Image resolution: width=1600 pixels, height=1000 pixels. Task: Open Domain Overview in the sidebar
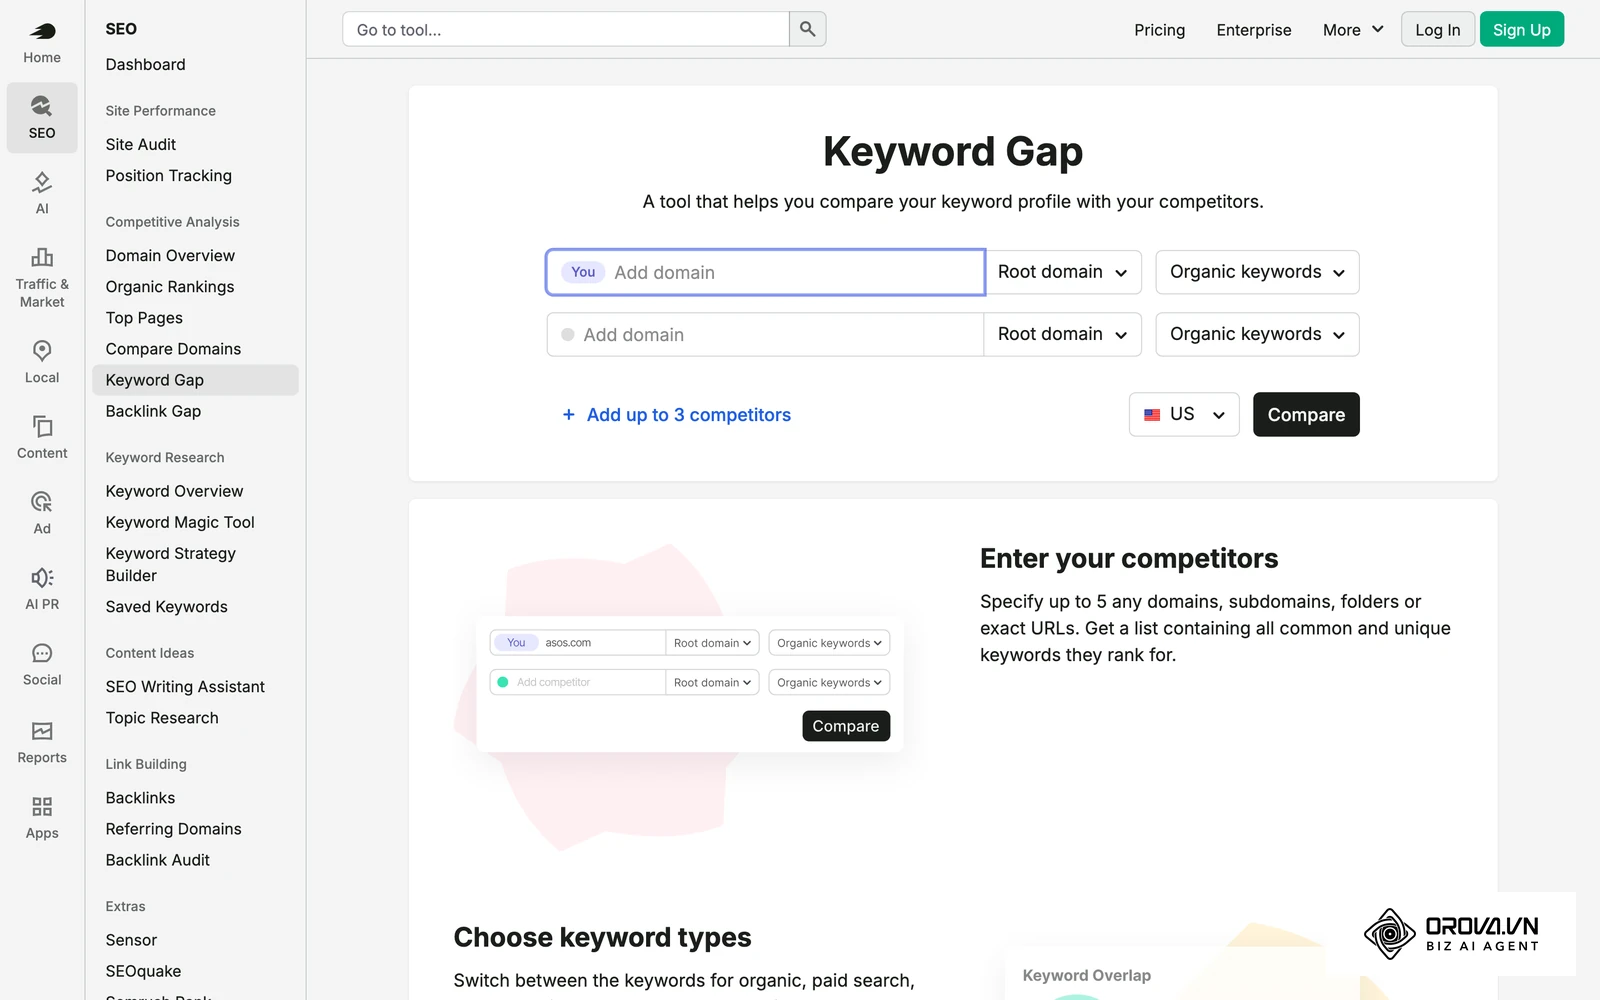[170, 255]
